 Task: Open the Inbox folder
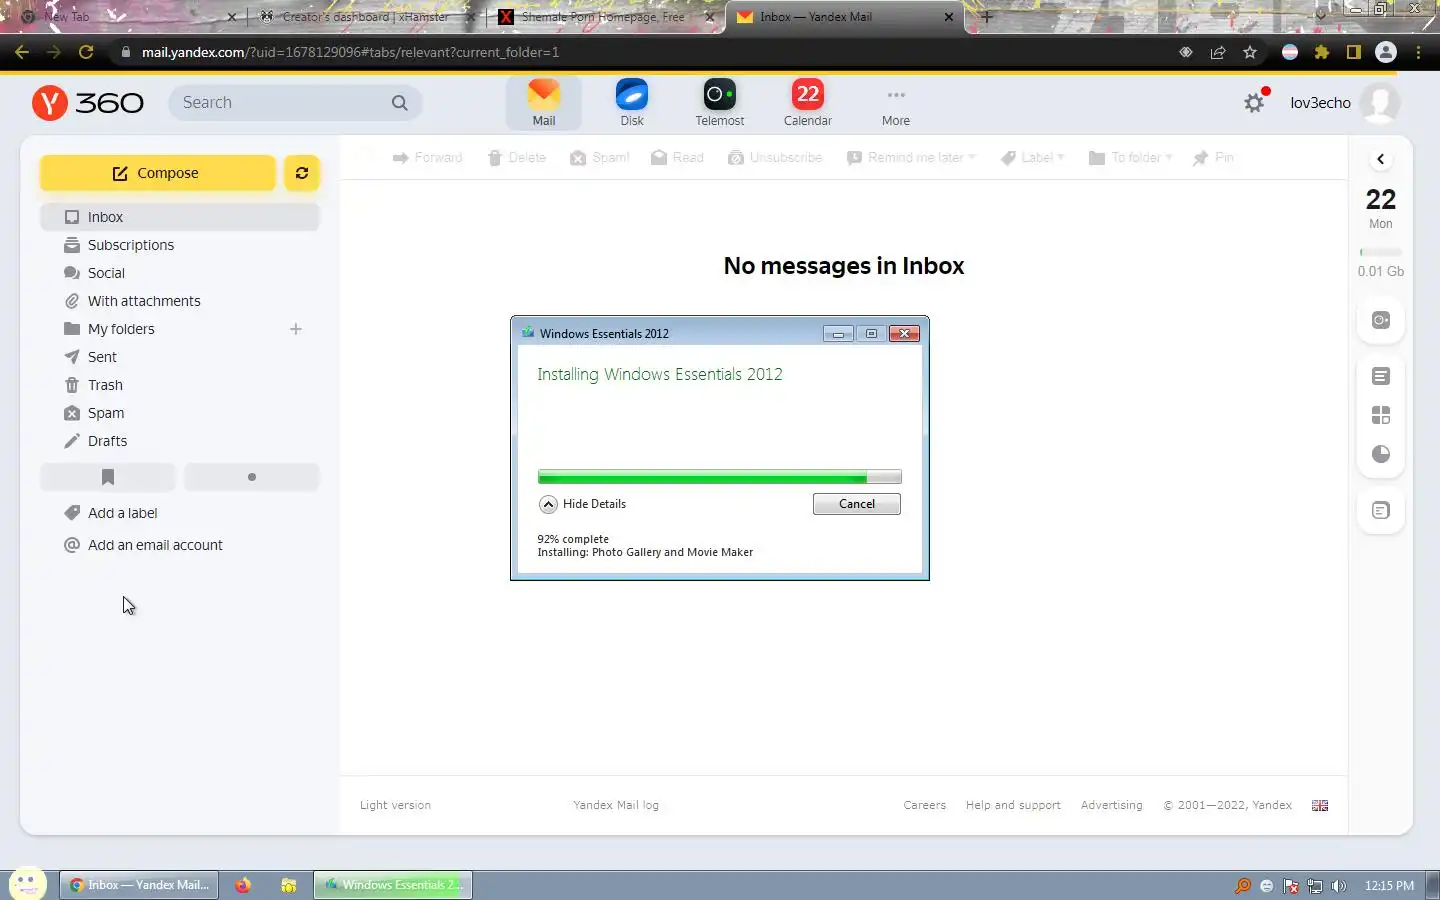(180, 217)
